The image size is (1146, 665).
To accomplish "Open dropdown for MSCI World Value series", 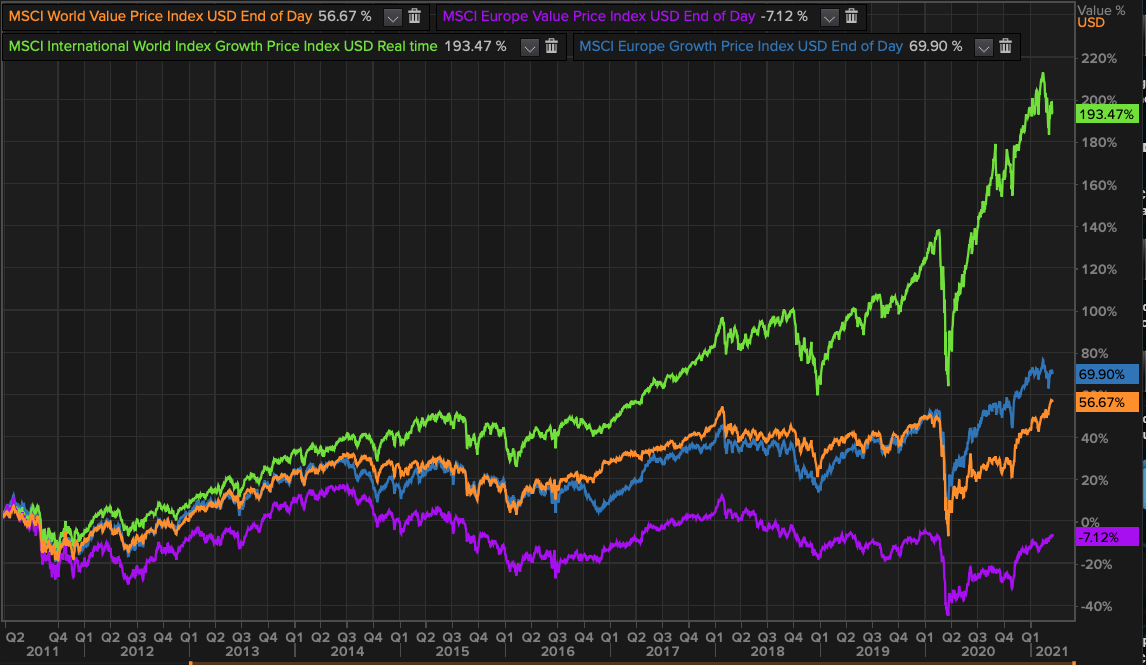I will coord(392,17).
